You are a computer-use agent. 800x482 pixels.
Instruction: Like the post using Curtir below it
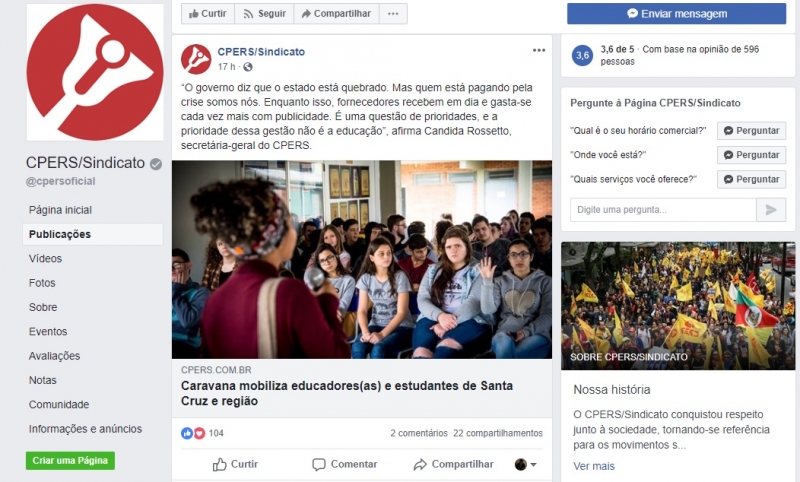235,464
